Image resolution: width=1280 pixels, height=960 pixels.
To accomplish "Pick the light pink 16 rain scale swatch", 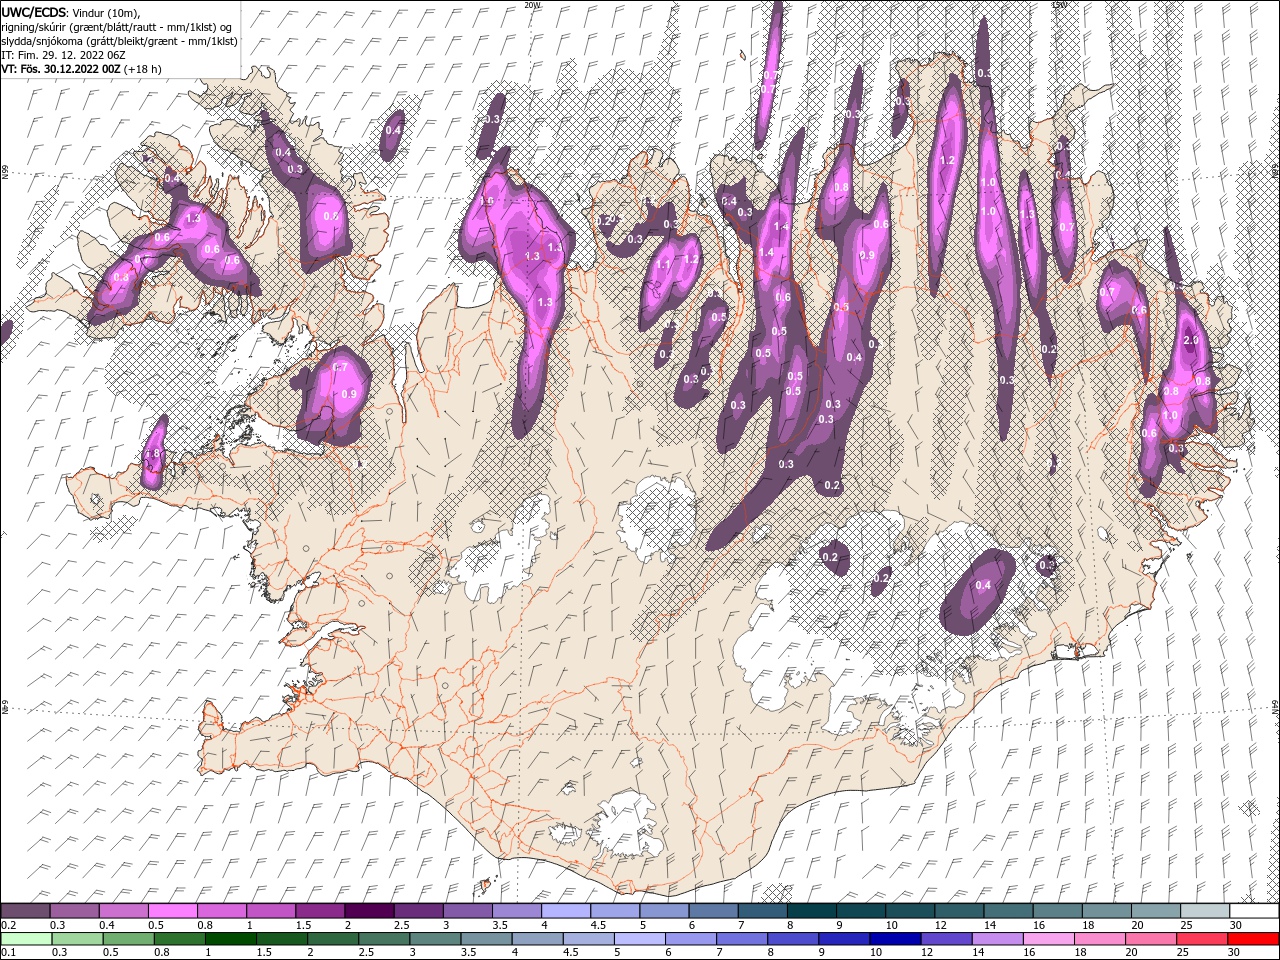I will point(1047,939).
